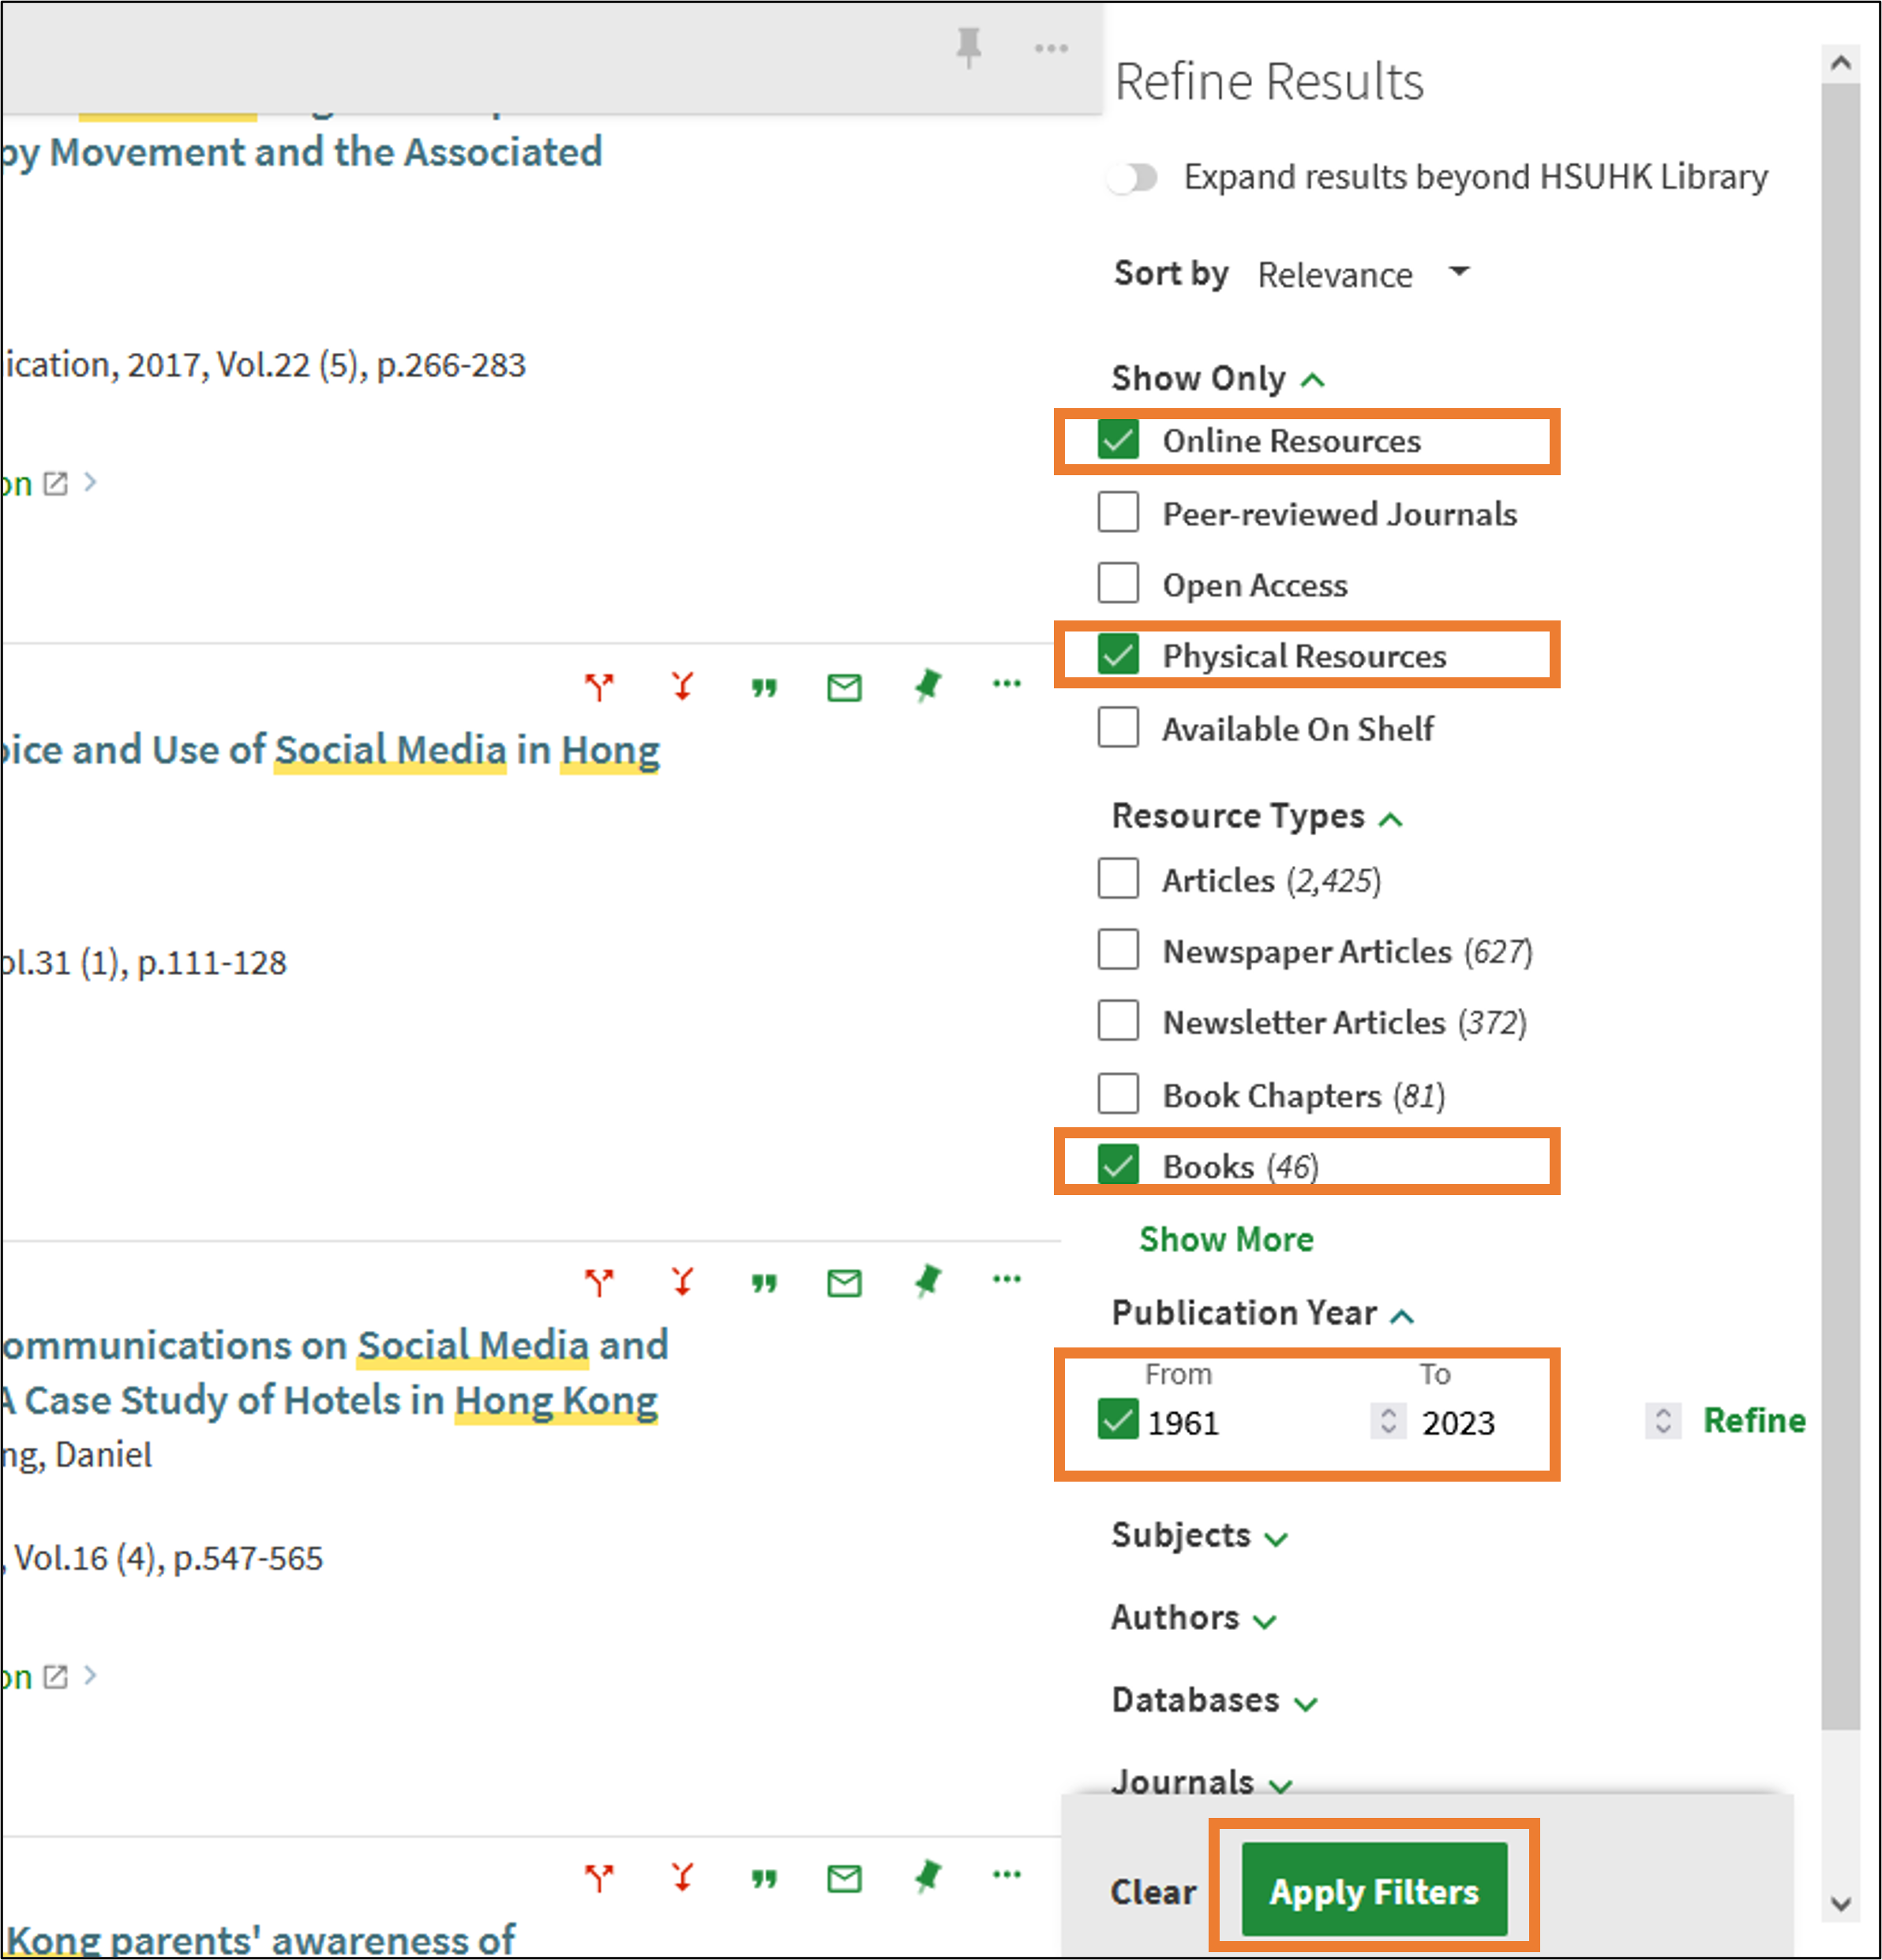The width and height of the screenshot is (1882, 1960).
Task: Click the citation trail icon on a result
Action: (x=599, y=685)
